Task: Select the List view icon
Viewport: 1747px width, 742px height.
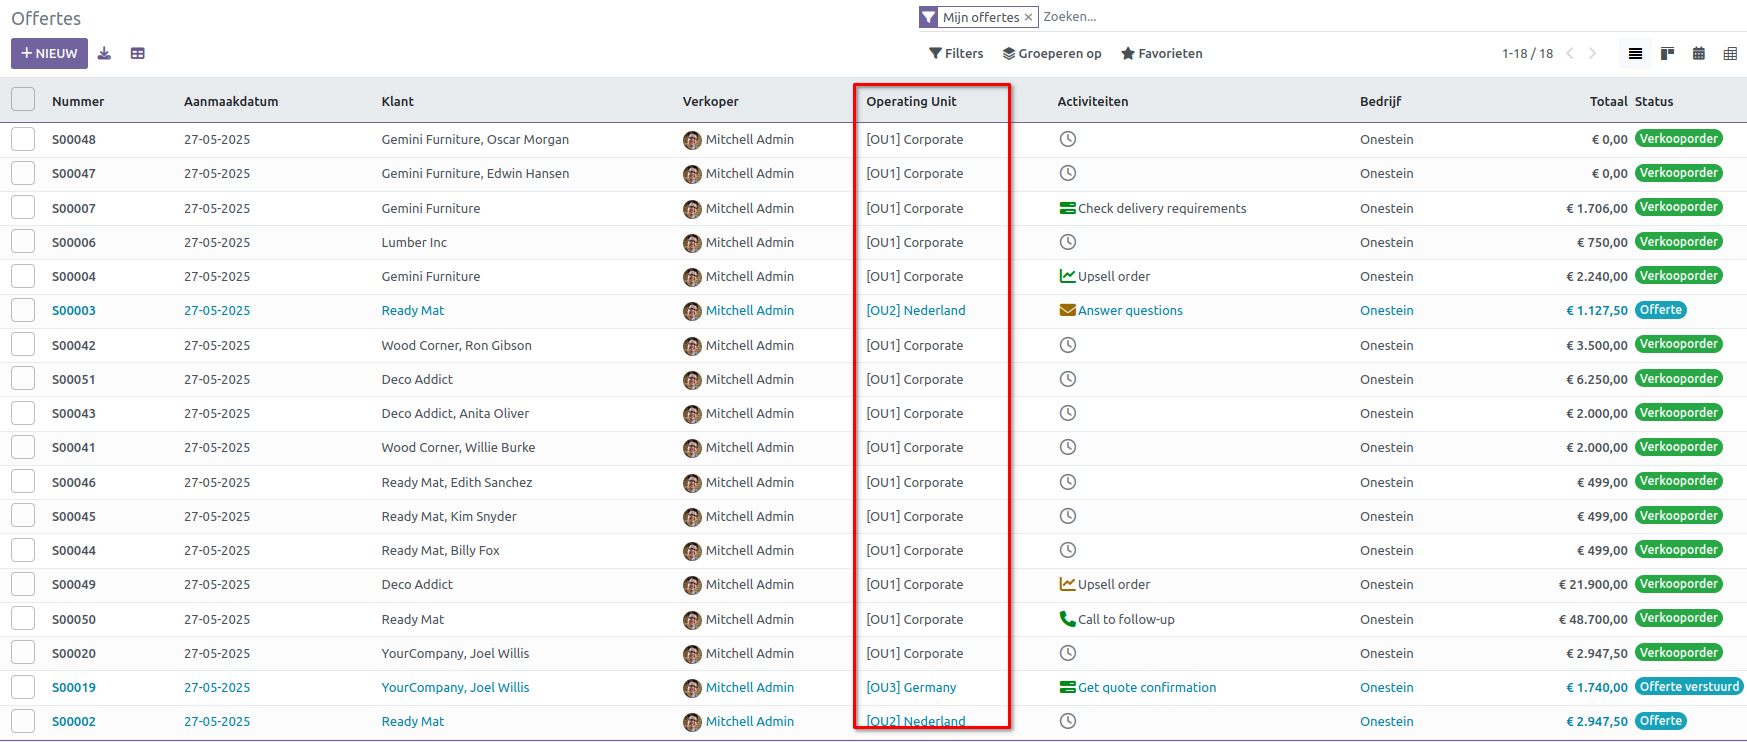Action: coord(1635,54)
